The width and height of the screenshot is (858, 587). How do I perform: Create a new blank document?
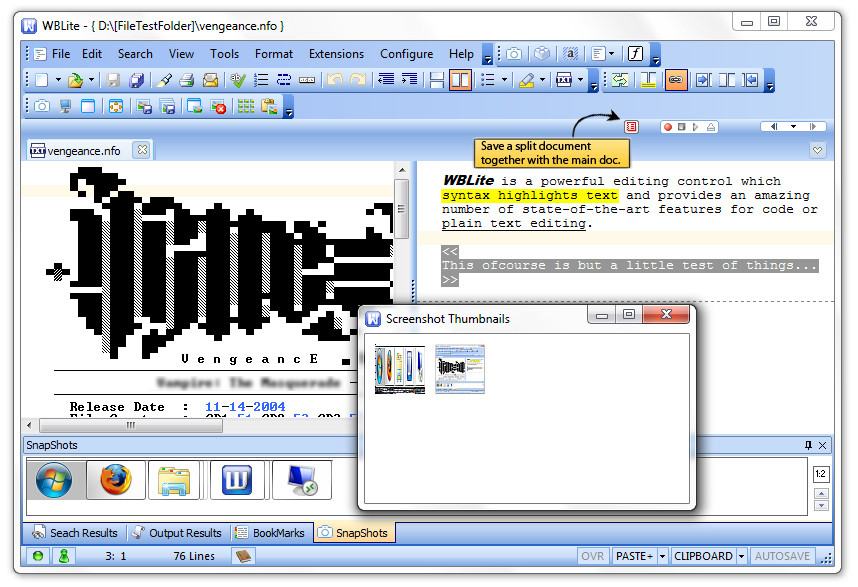point(42,80)
